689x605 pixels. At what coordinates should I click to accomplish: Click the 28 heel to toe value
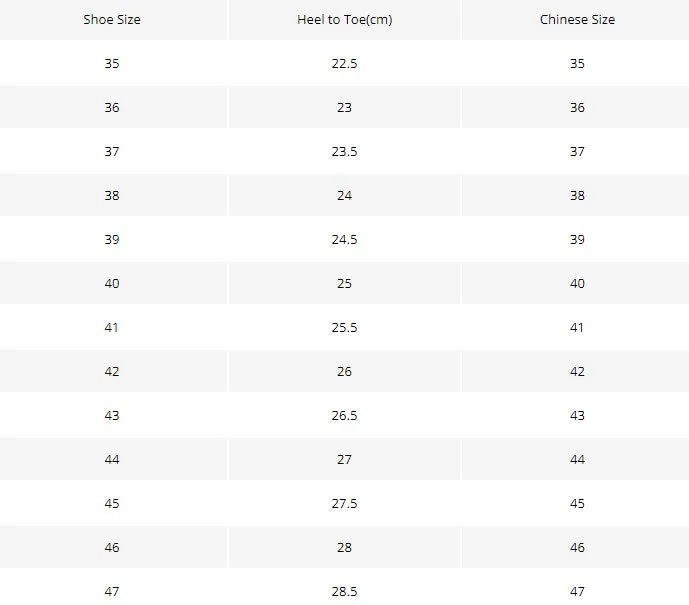[x=344, y=547]
